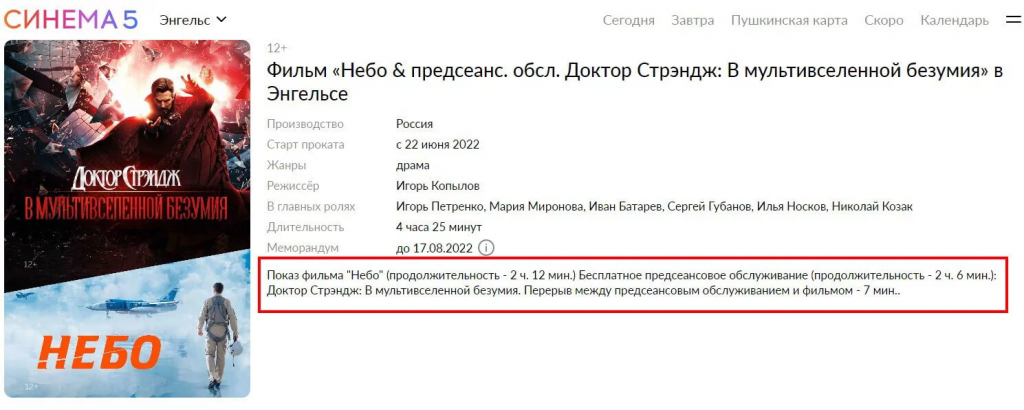The height and width of the screenshot is (410, 1024).
Task: Open the Сегодня schedule tab
Action: tap(628, 20)
